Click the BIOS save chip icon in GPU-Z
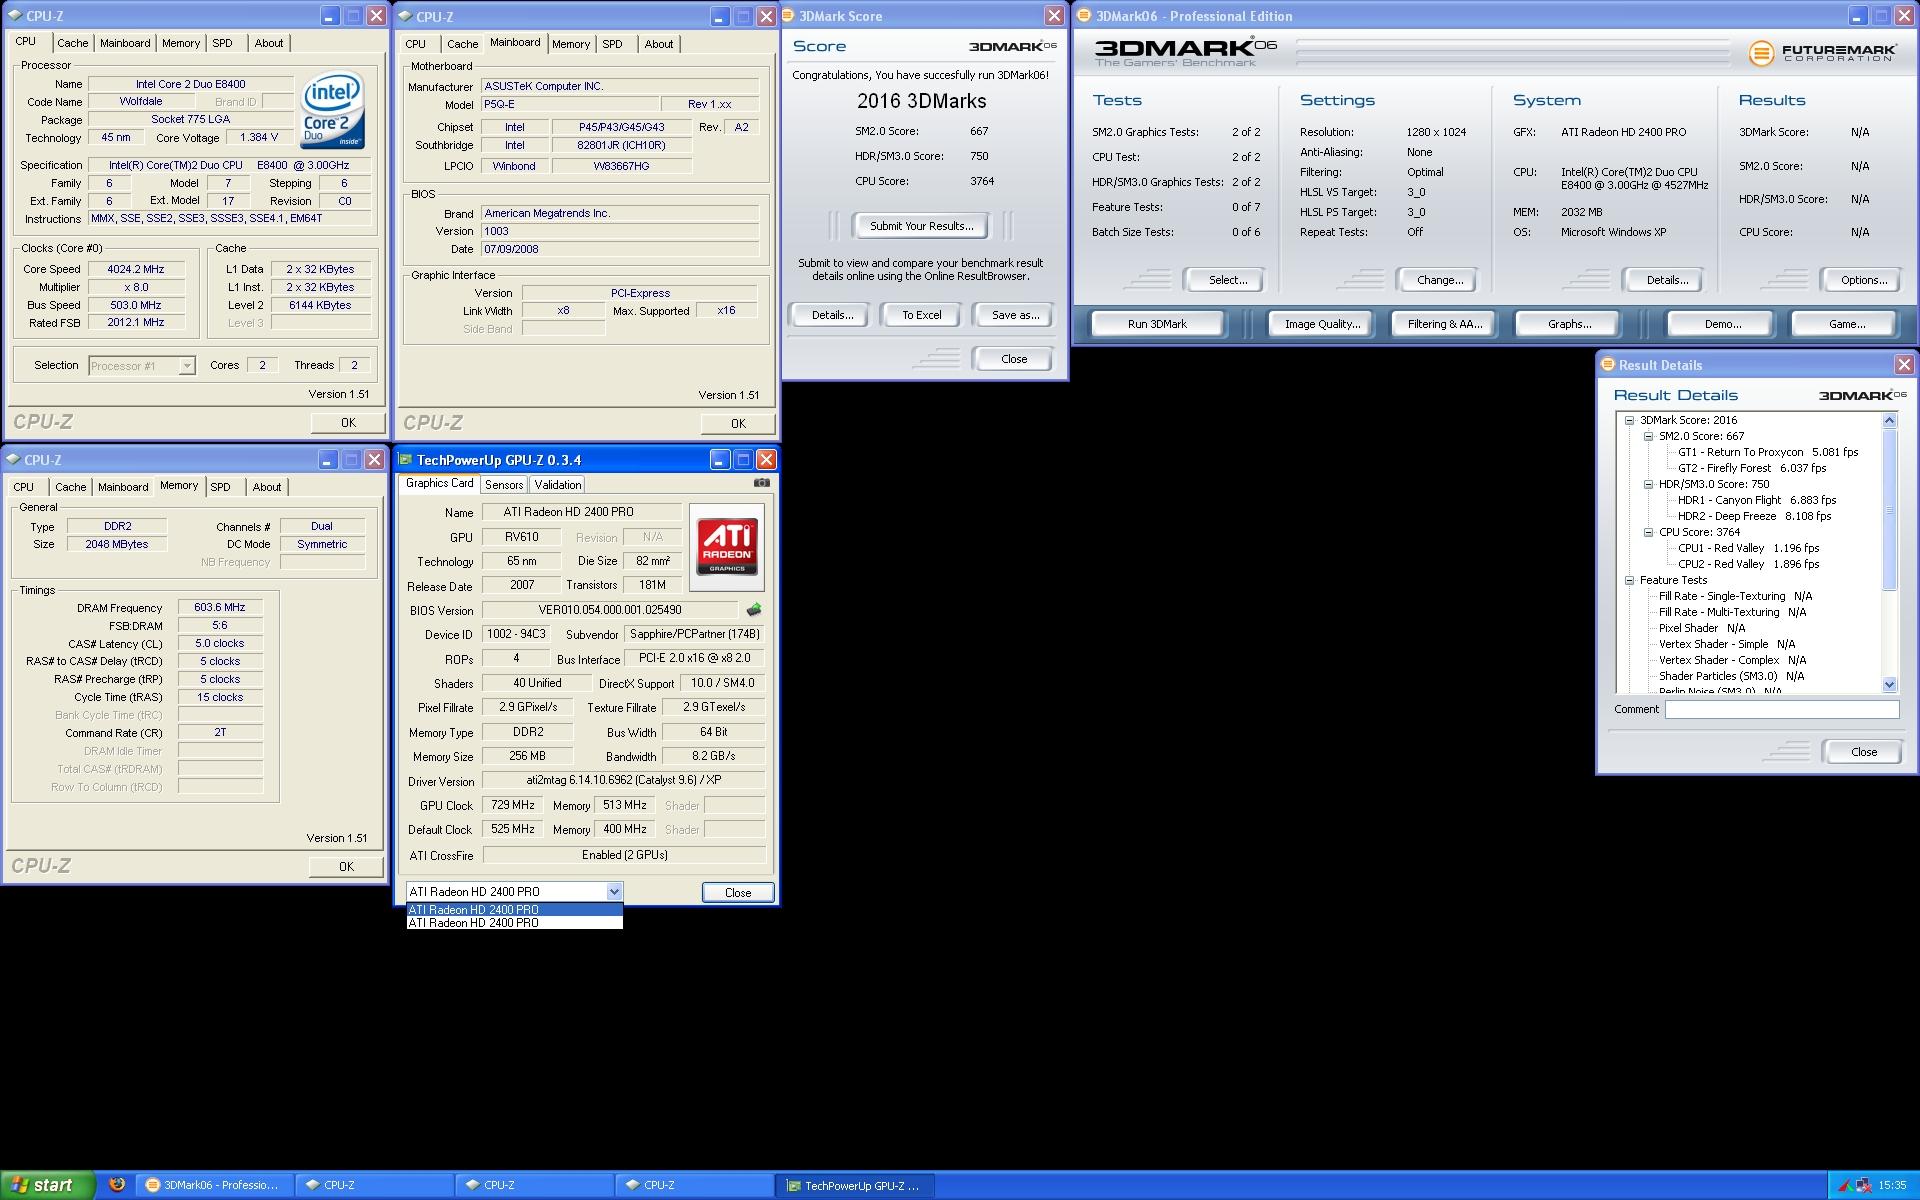 pos(754,609)
